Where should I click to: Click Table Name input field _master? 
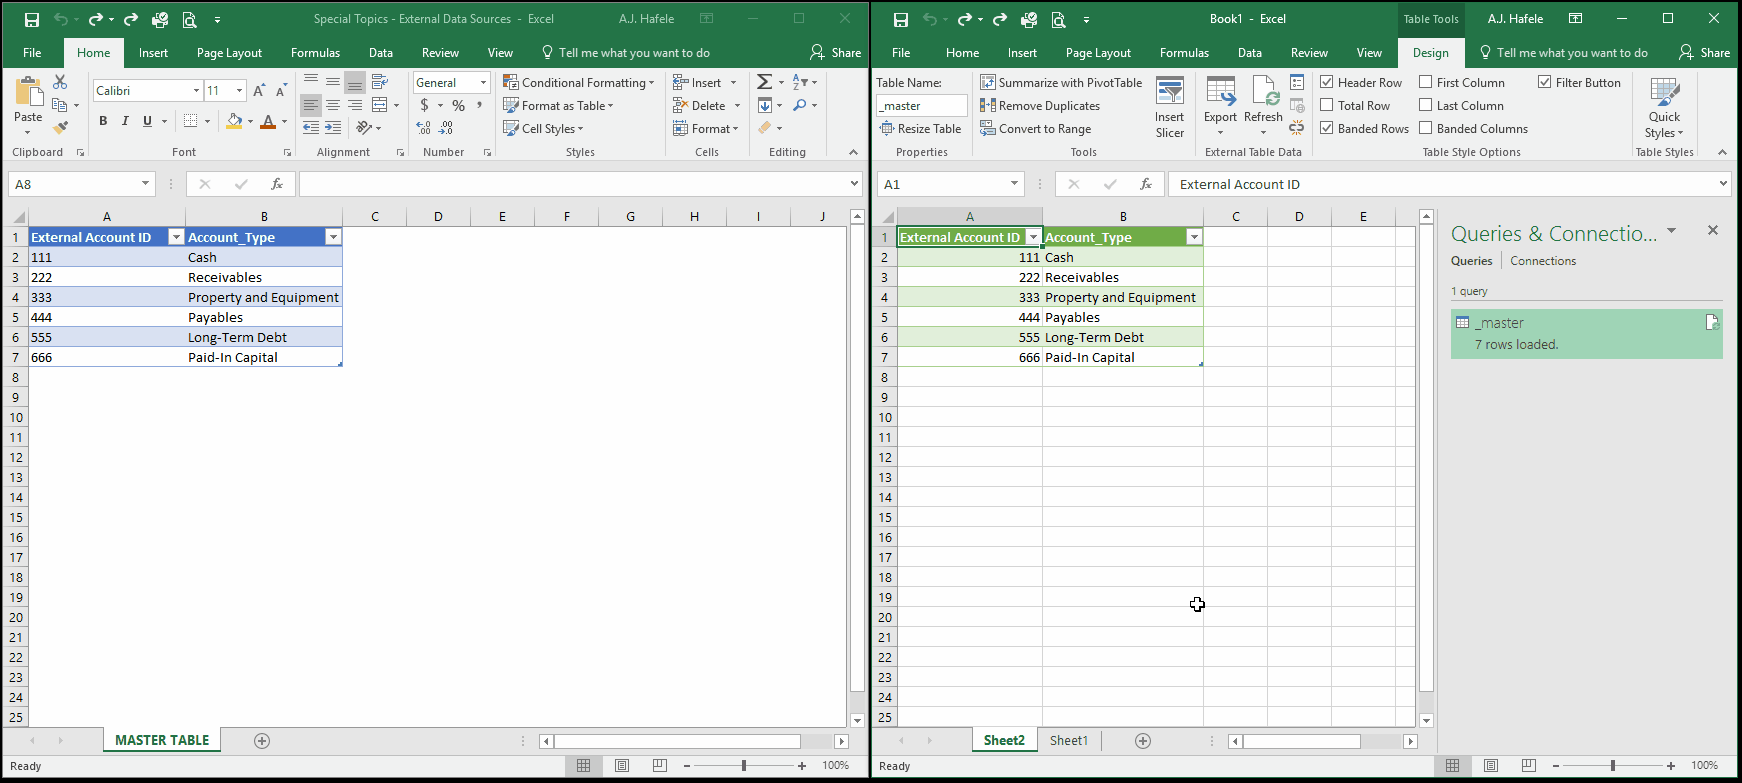coord(922,105)
